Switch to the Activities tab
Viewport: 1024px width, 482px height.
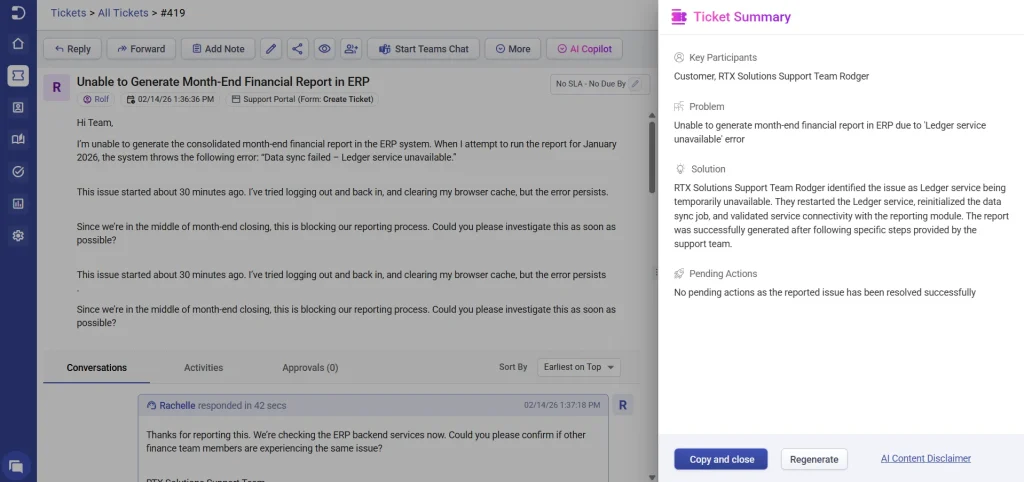pyautogui.click(x=203, y=368)
